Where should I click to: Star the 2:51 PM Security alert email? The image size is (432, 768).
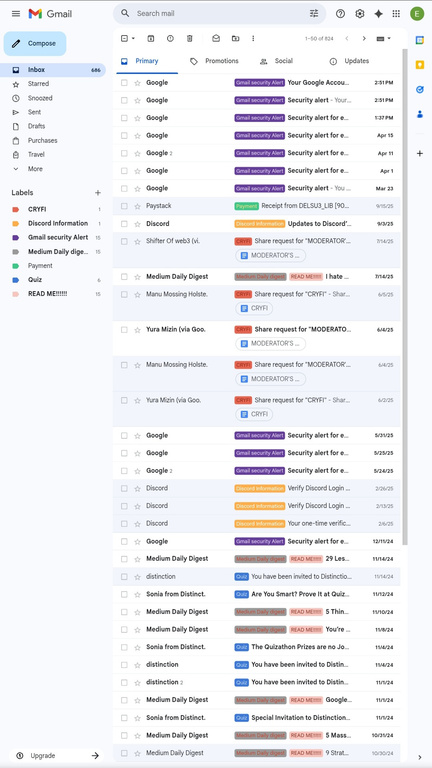click(x=138, y=100)
